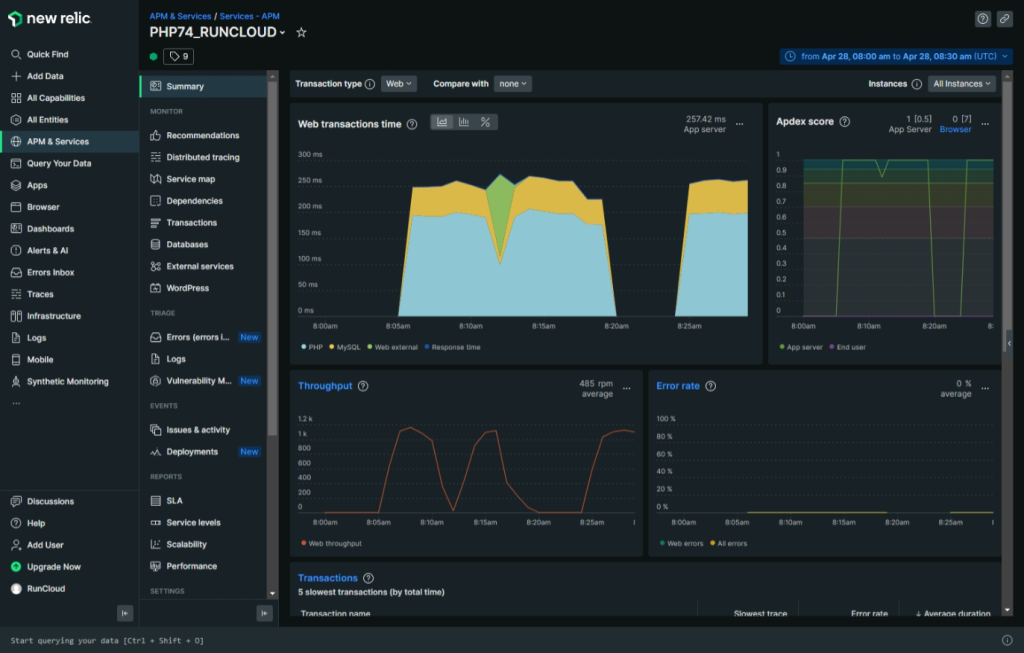Show Transaction type info icon
The height and width of the screenshot is (653, 1024).
(370, 84)
